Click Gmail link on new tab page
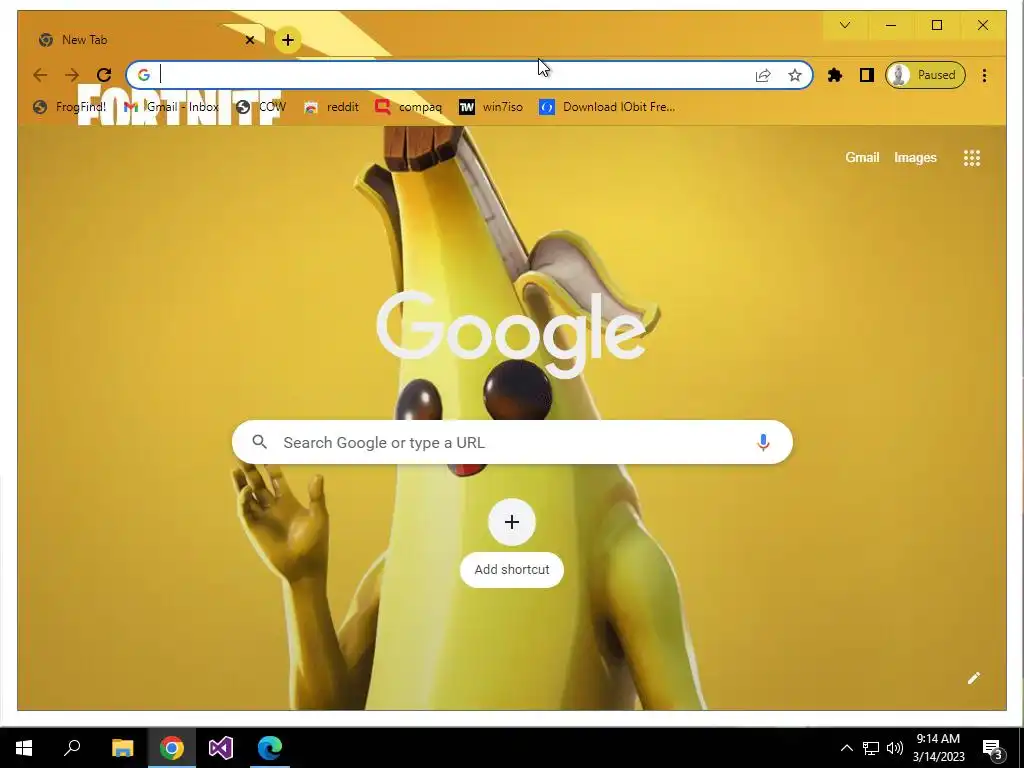 (862, 157)
